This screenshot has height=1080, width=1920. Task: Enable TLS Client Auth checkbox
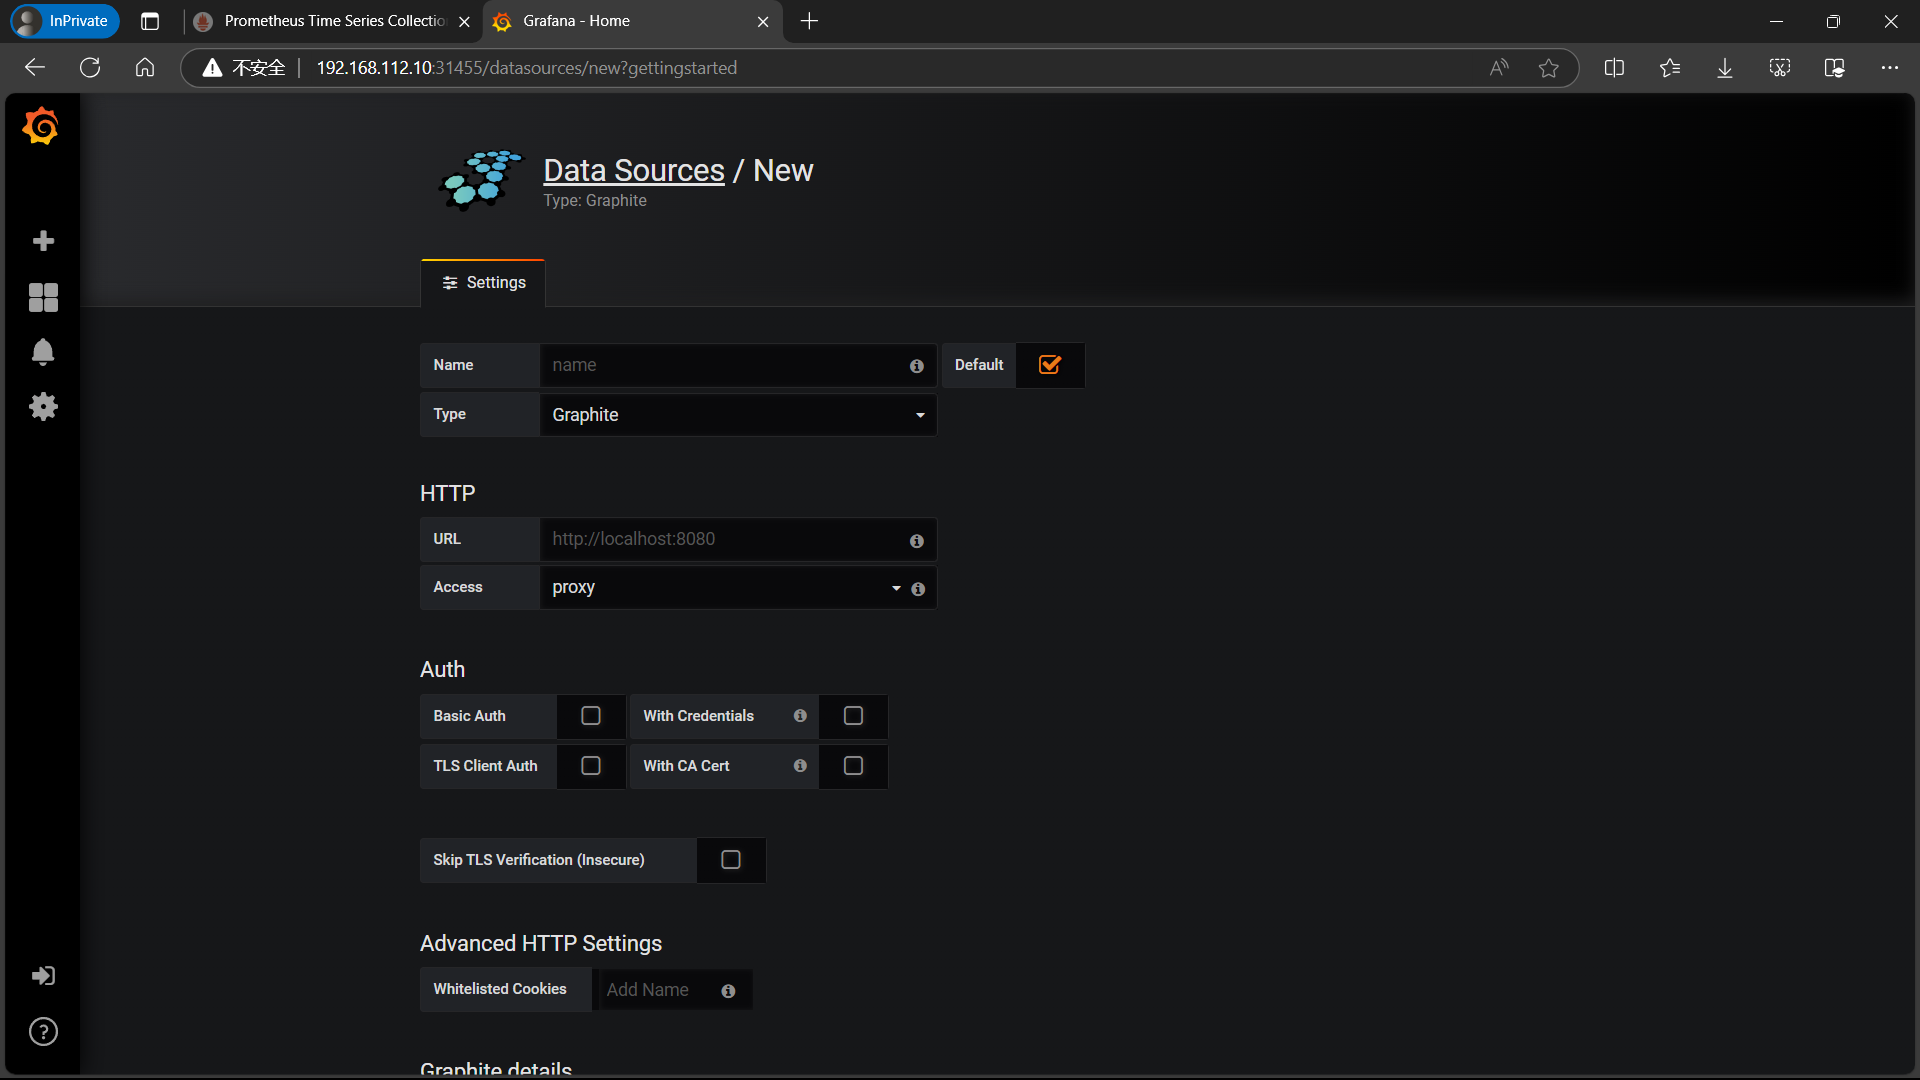point(591,766)
